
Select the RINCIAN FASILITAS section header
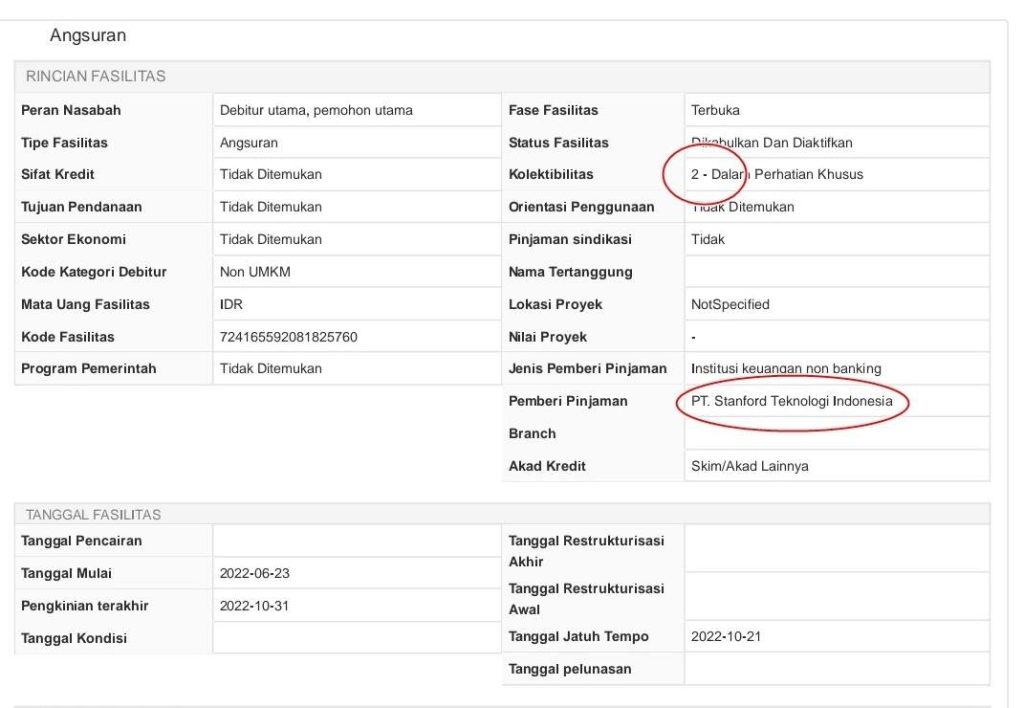point(96,77)
